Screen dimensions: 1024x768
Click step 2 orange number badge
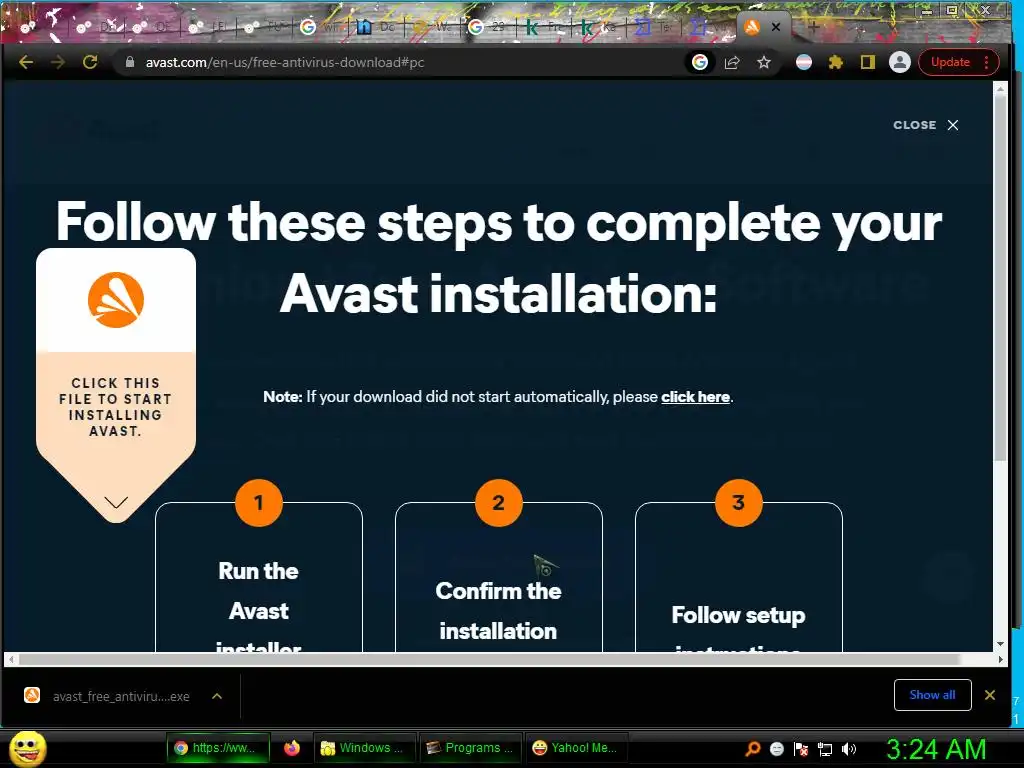(498, 502)
